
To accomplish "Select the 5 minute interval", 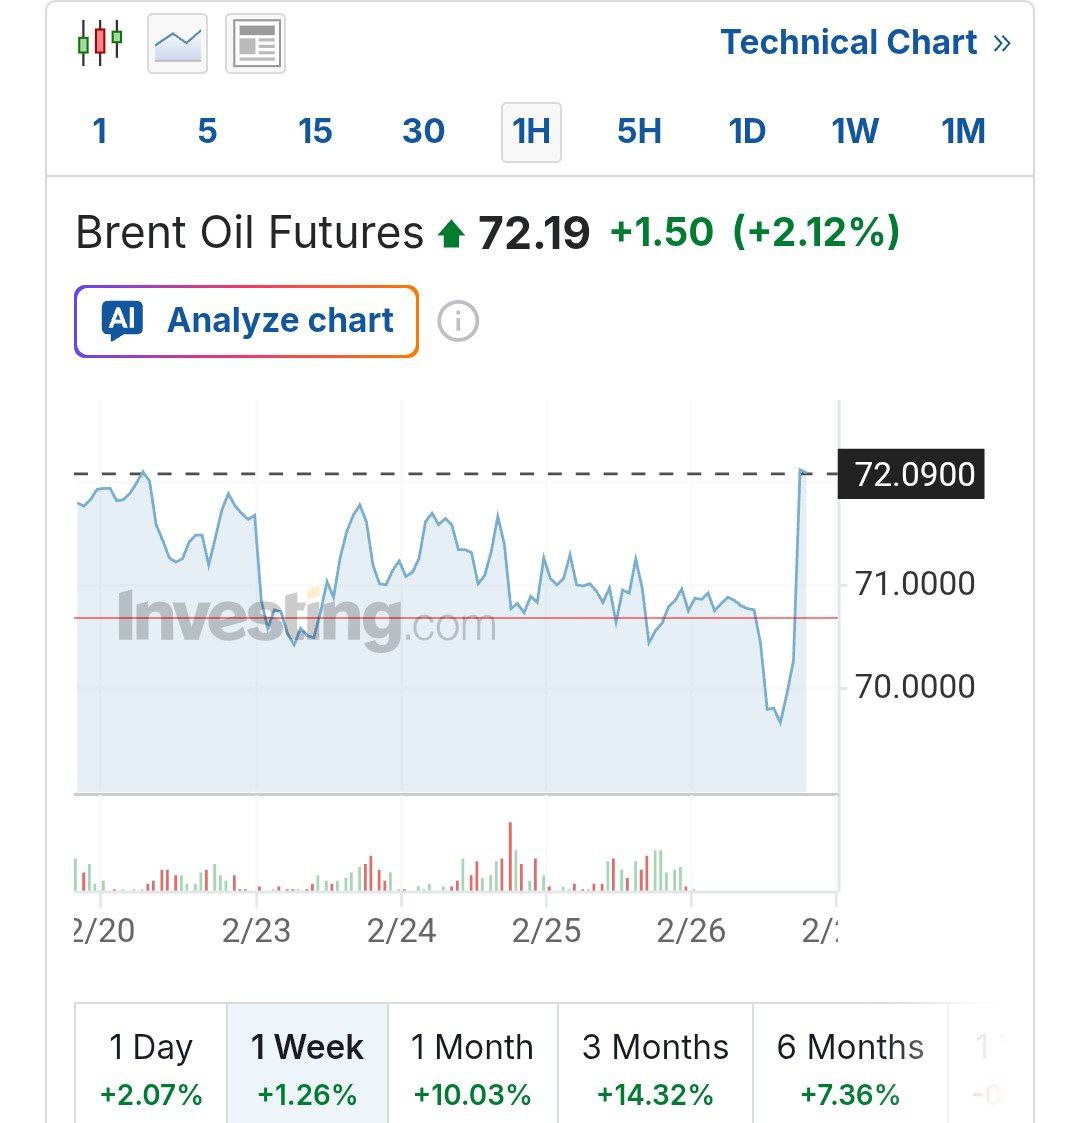I will click(x=207, y=131).
